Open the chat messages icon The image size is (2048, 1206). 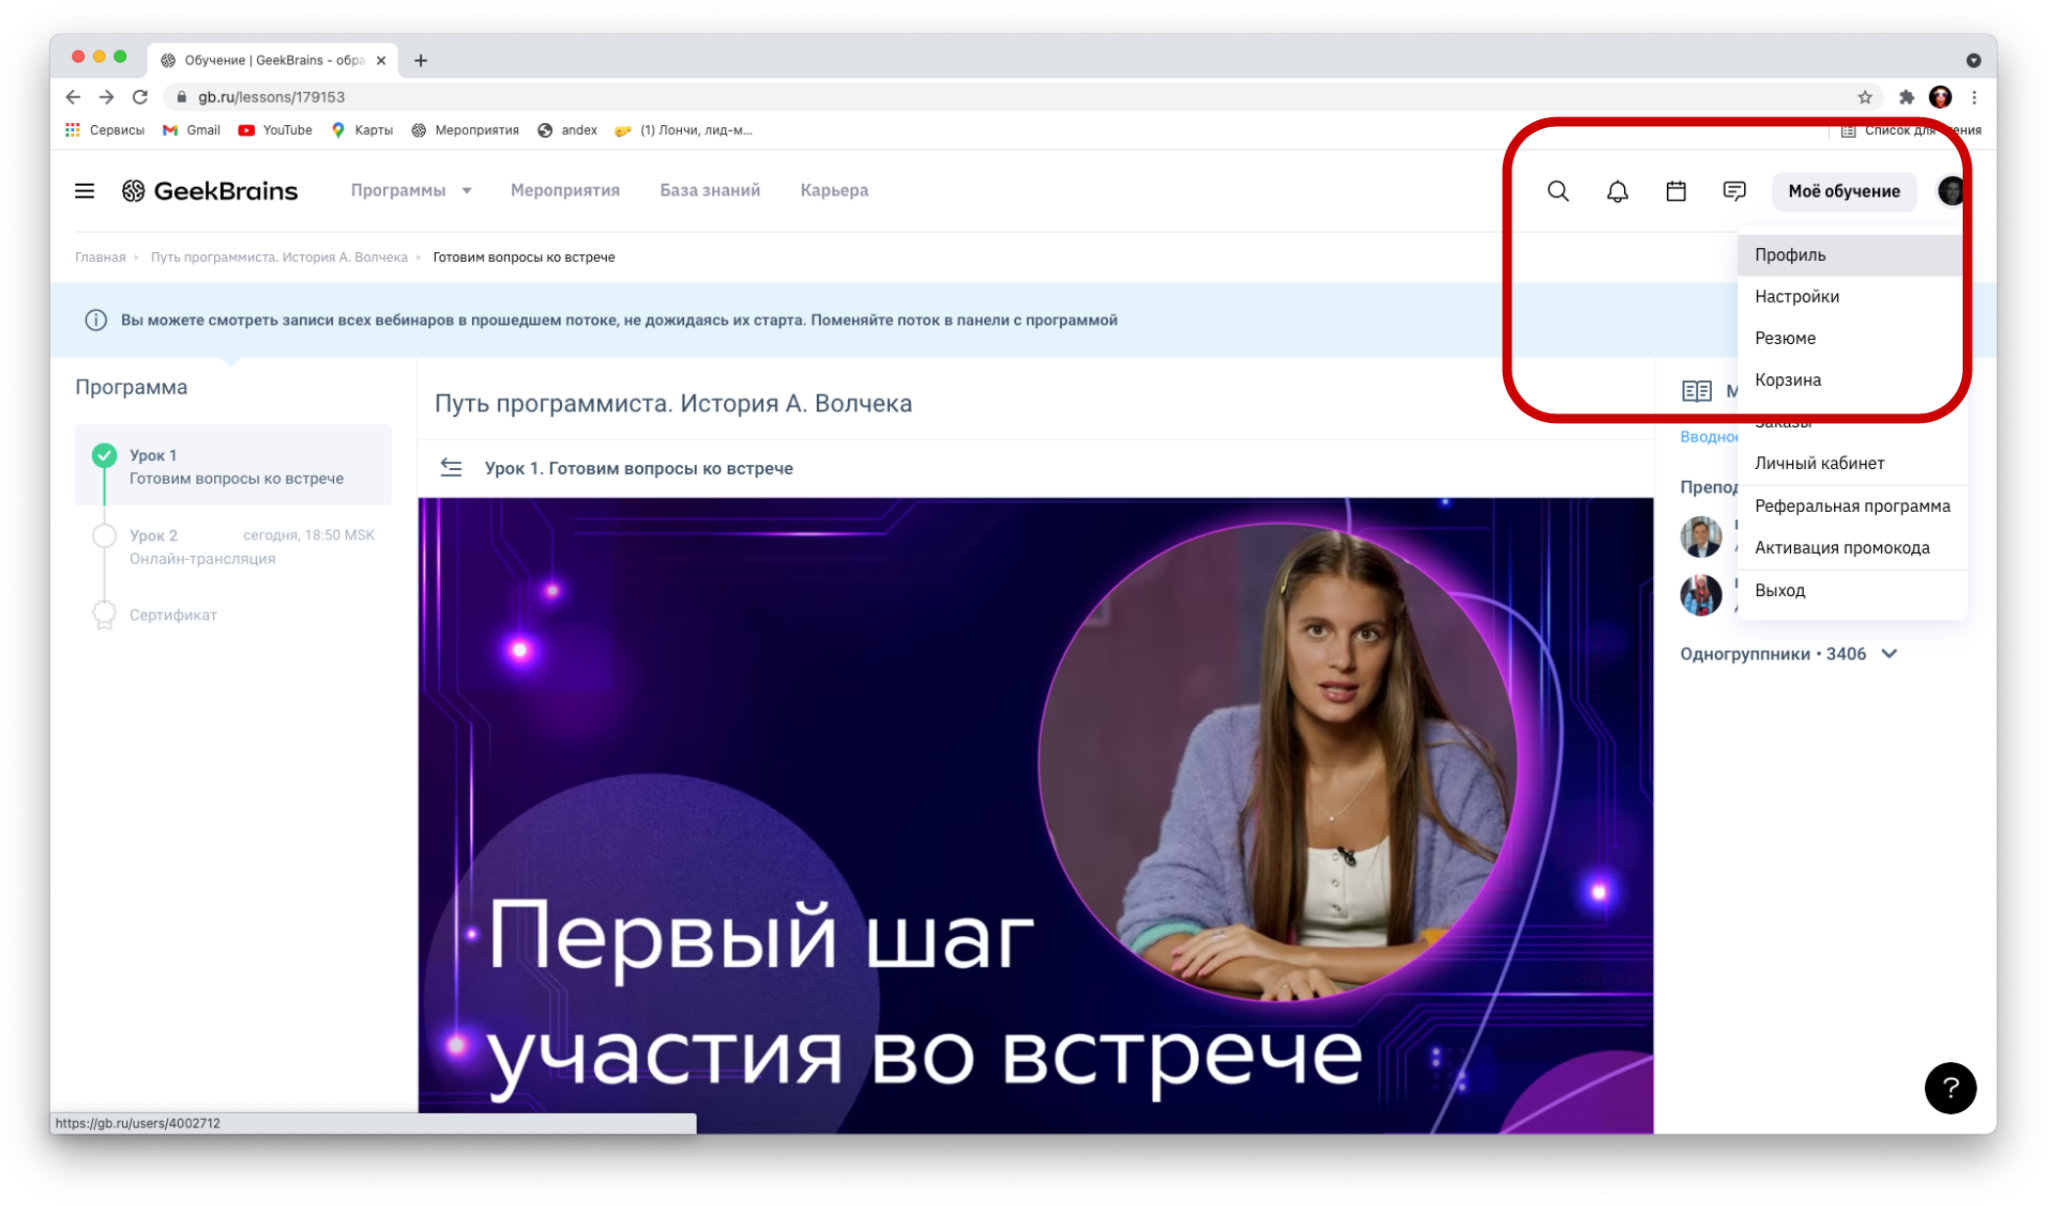[1735, 191]
